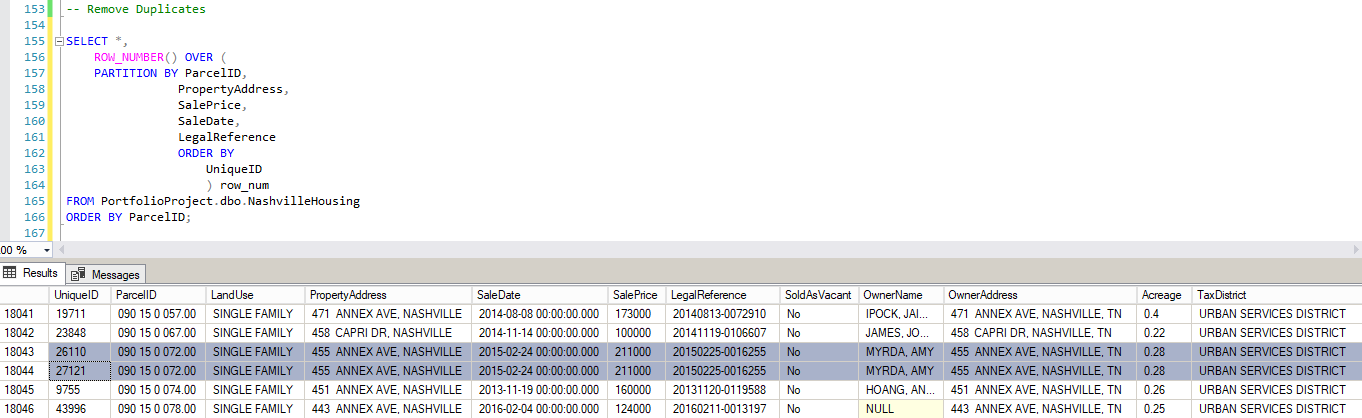The image size is (1362, 418).
Task: Collapse the SELECT statement code block
Action: pos(59,41)
